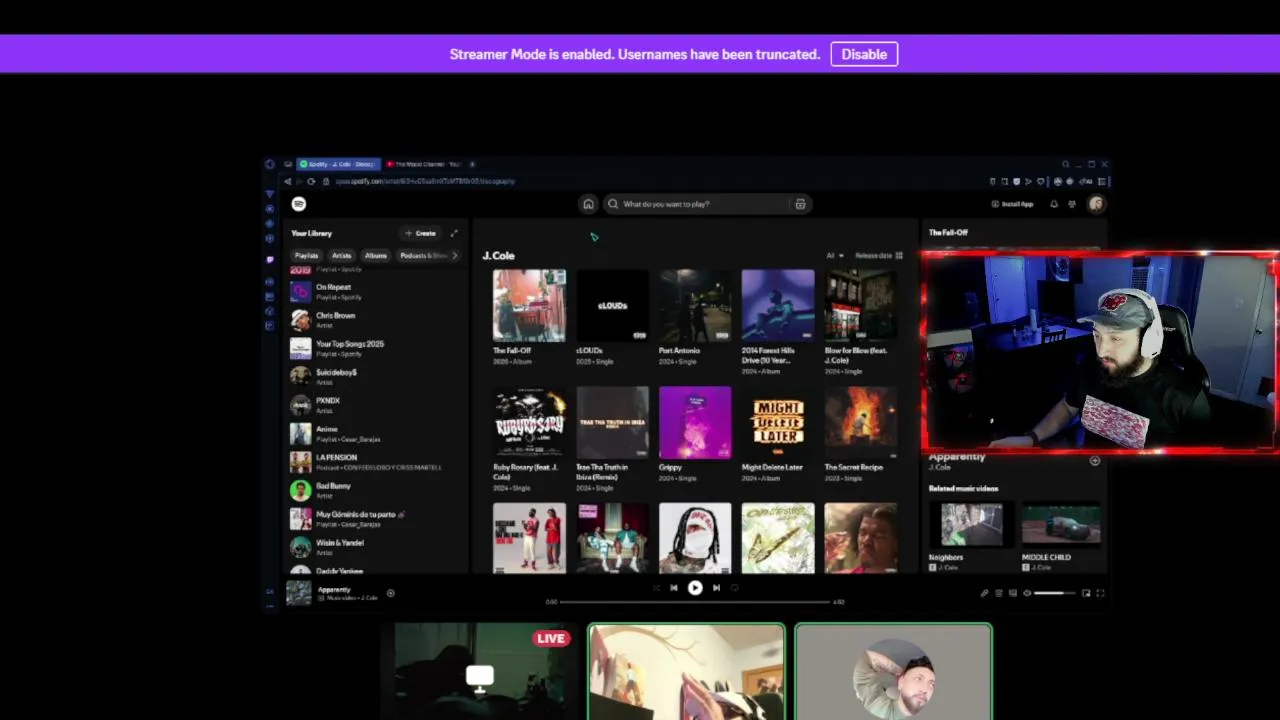
Task: Open the Spotify profile avatar menu
Action: [1096, 204]
